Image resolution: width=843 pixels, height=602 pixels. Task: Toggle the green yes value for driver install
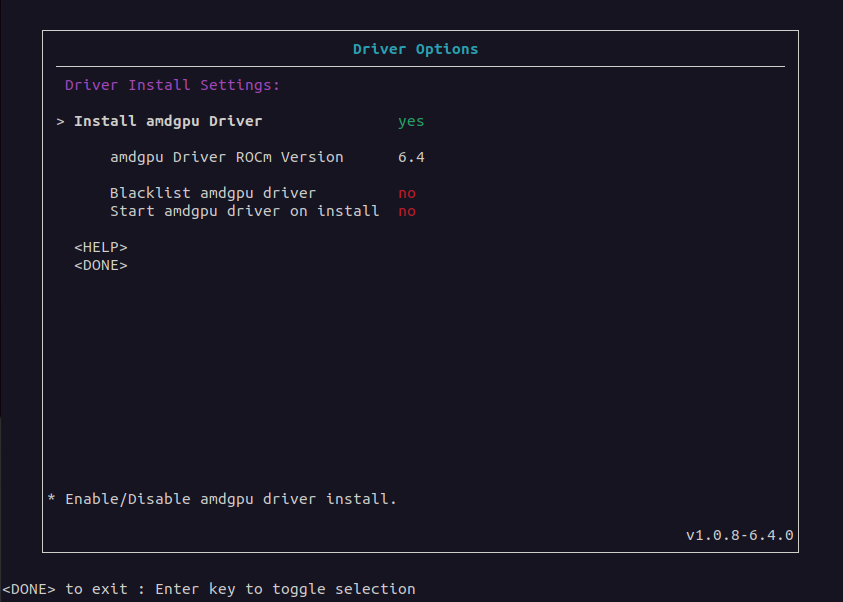[x=410, y=121]
